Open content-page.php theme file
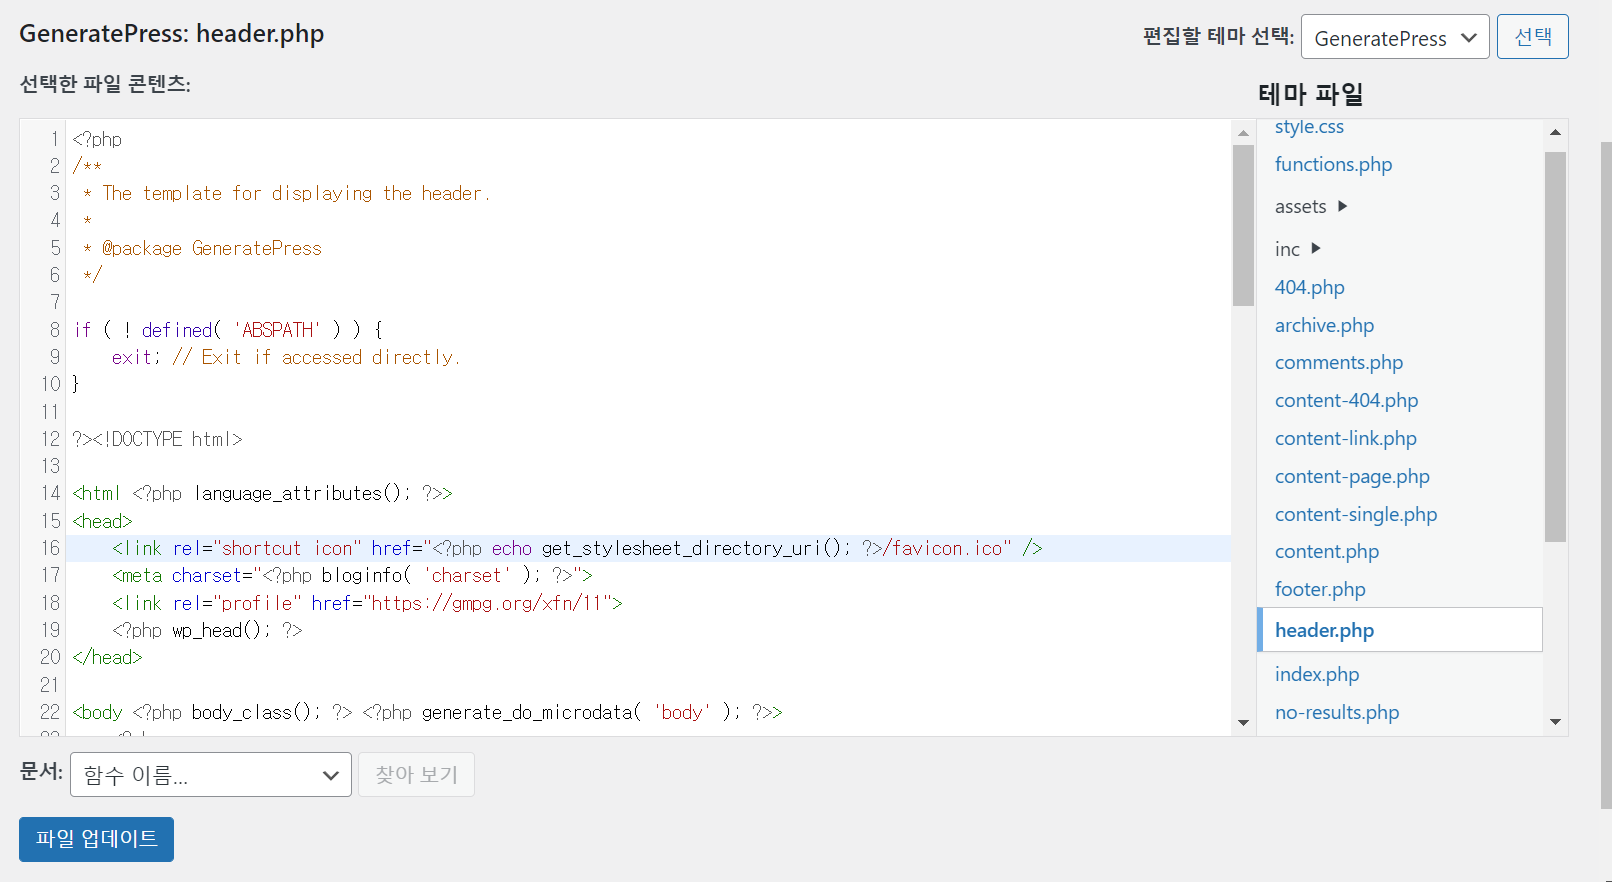 click(x=1352, y=477)
